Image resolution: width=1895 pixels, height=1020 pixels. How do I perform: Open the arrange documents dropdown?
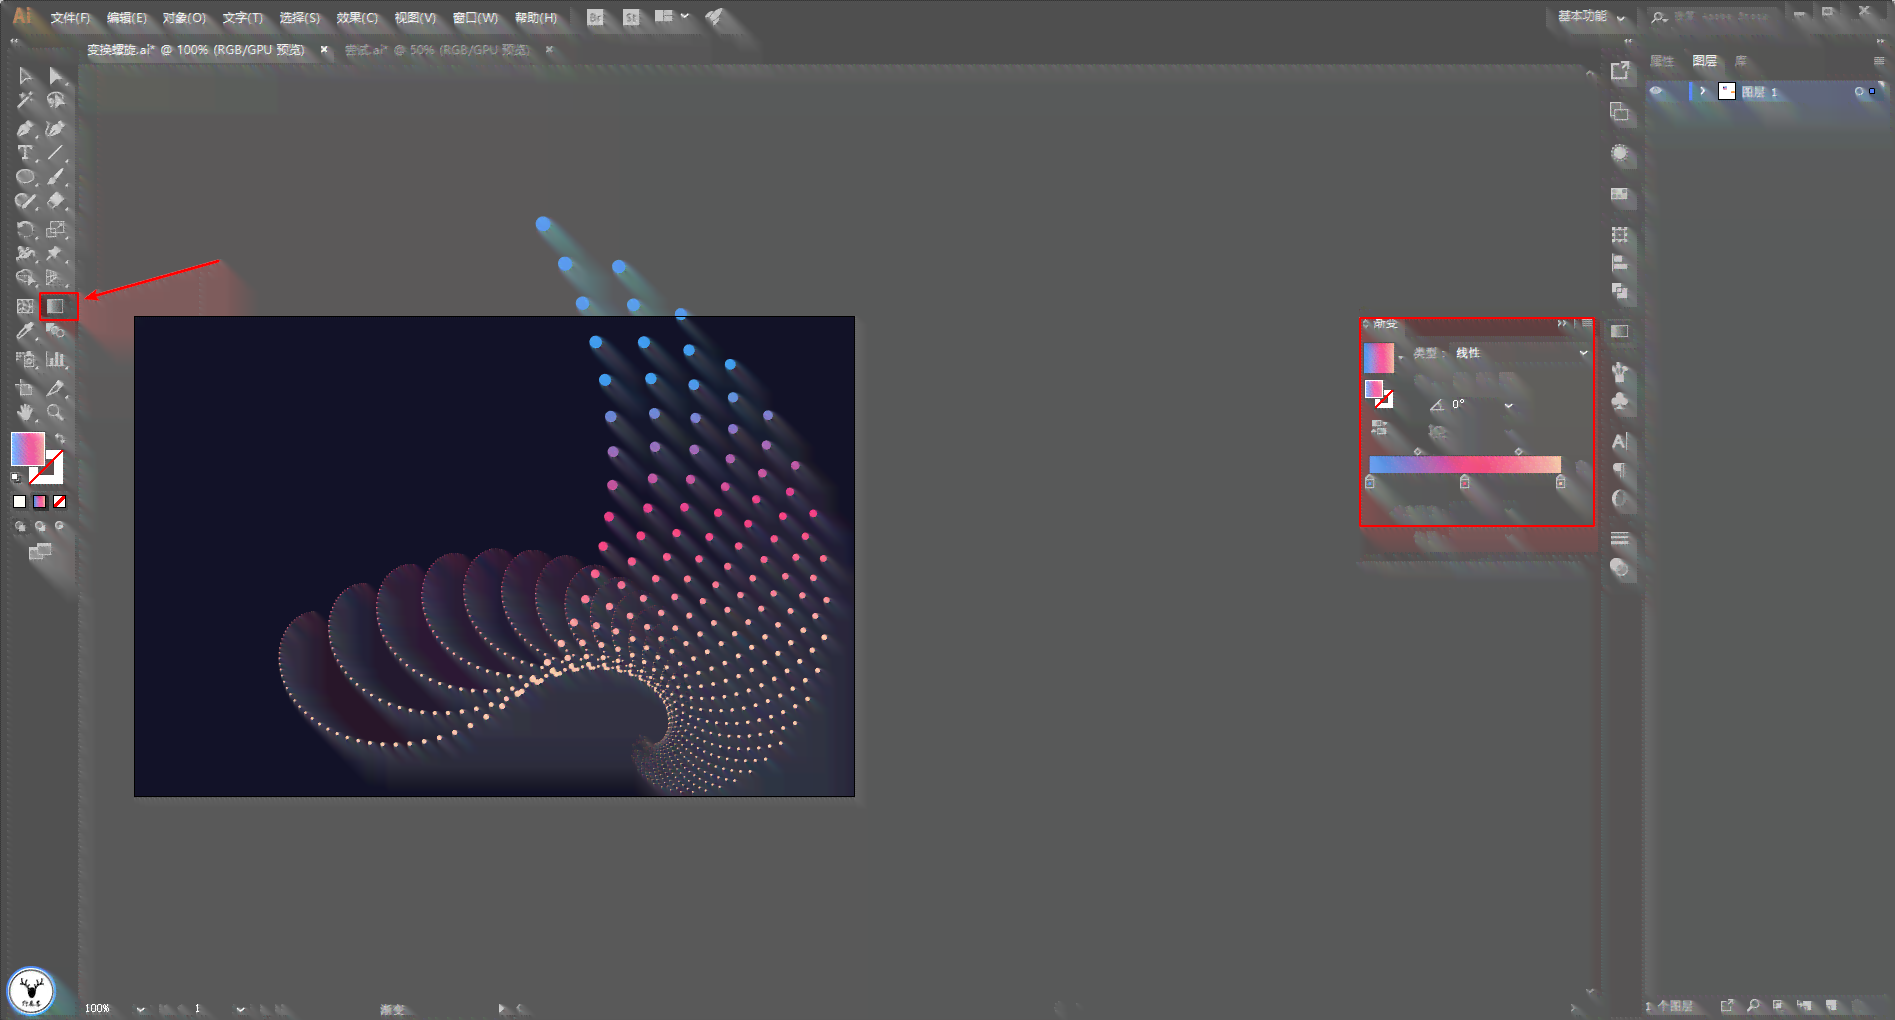672,17
